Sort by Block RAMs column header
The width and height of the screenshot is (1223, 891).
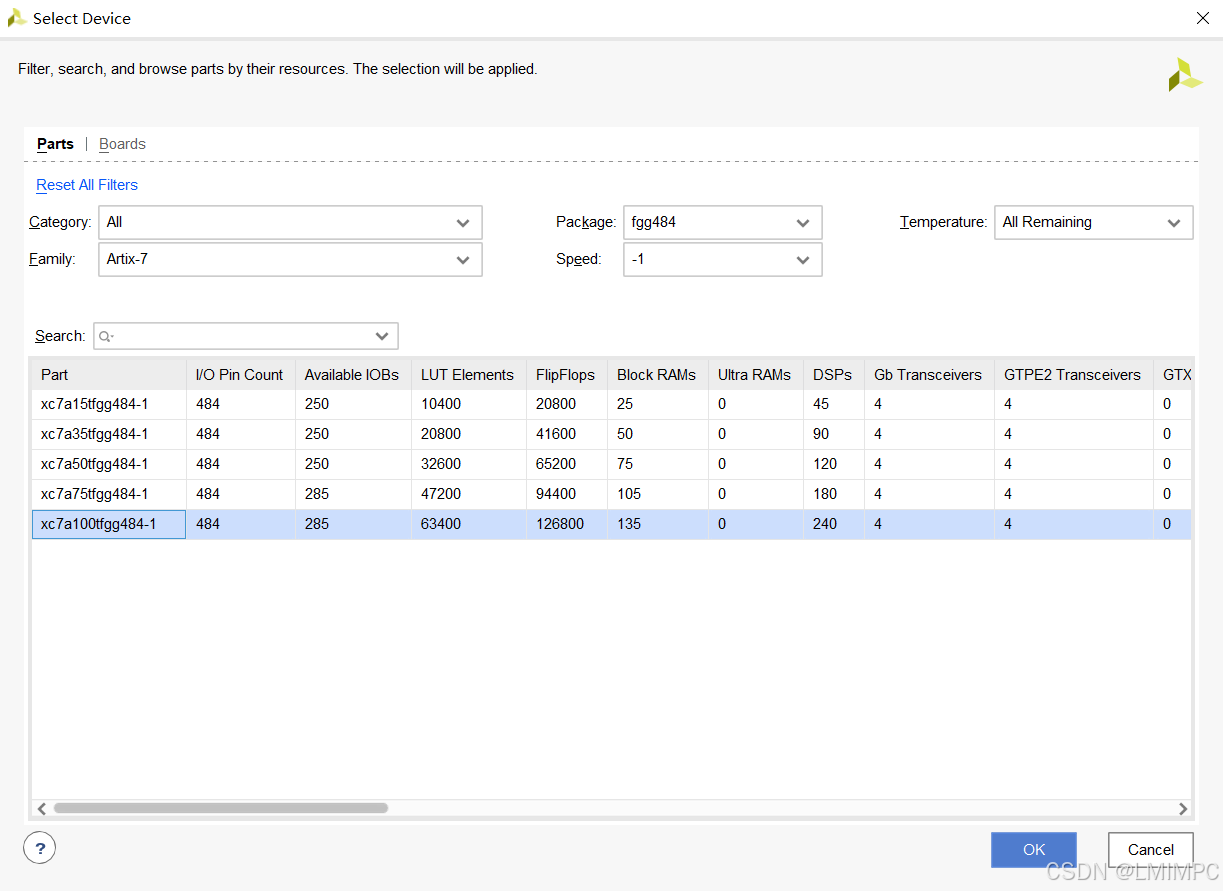656,375
